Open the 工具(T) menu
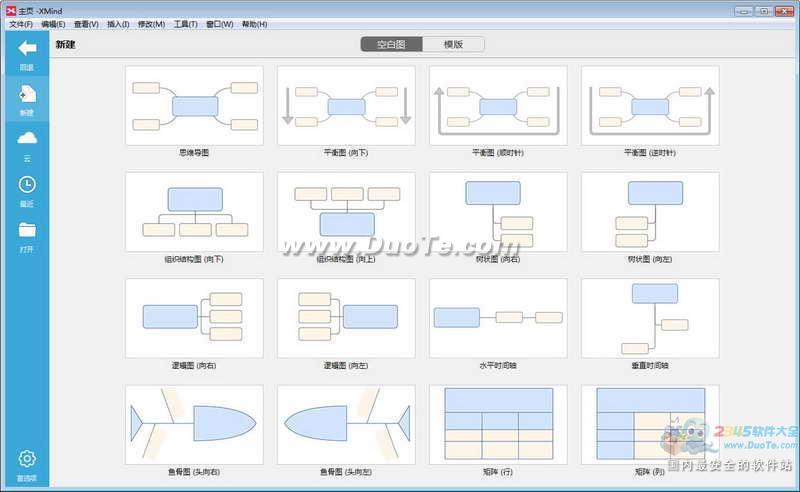Viewport: 800px width, 492px height. pyautogui.click(x=185, y=24)
